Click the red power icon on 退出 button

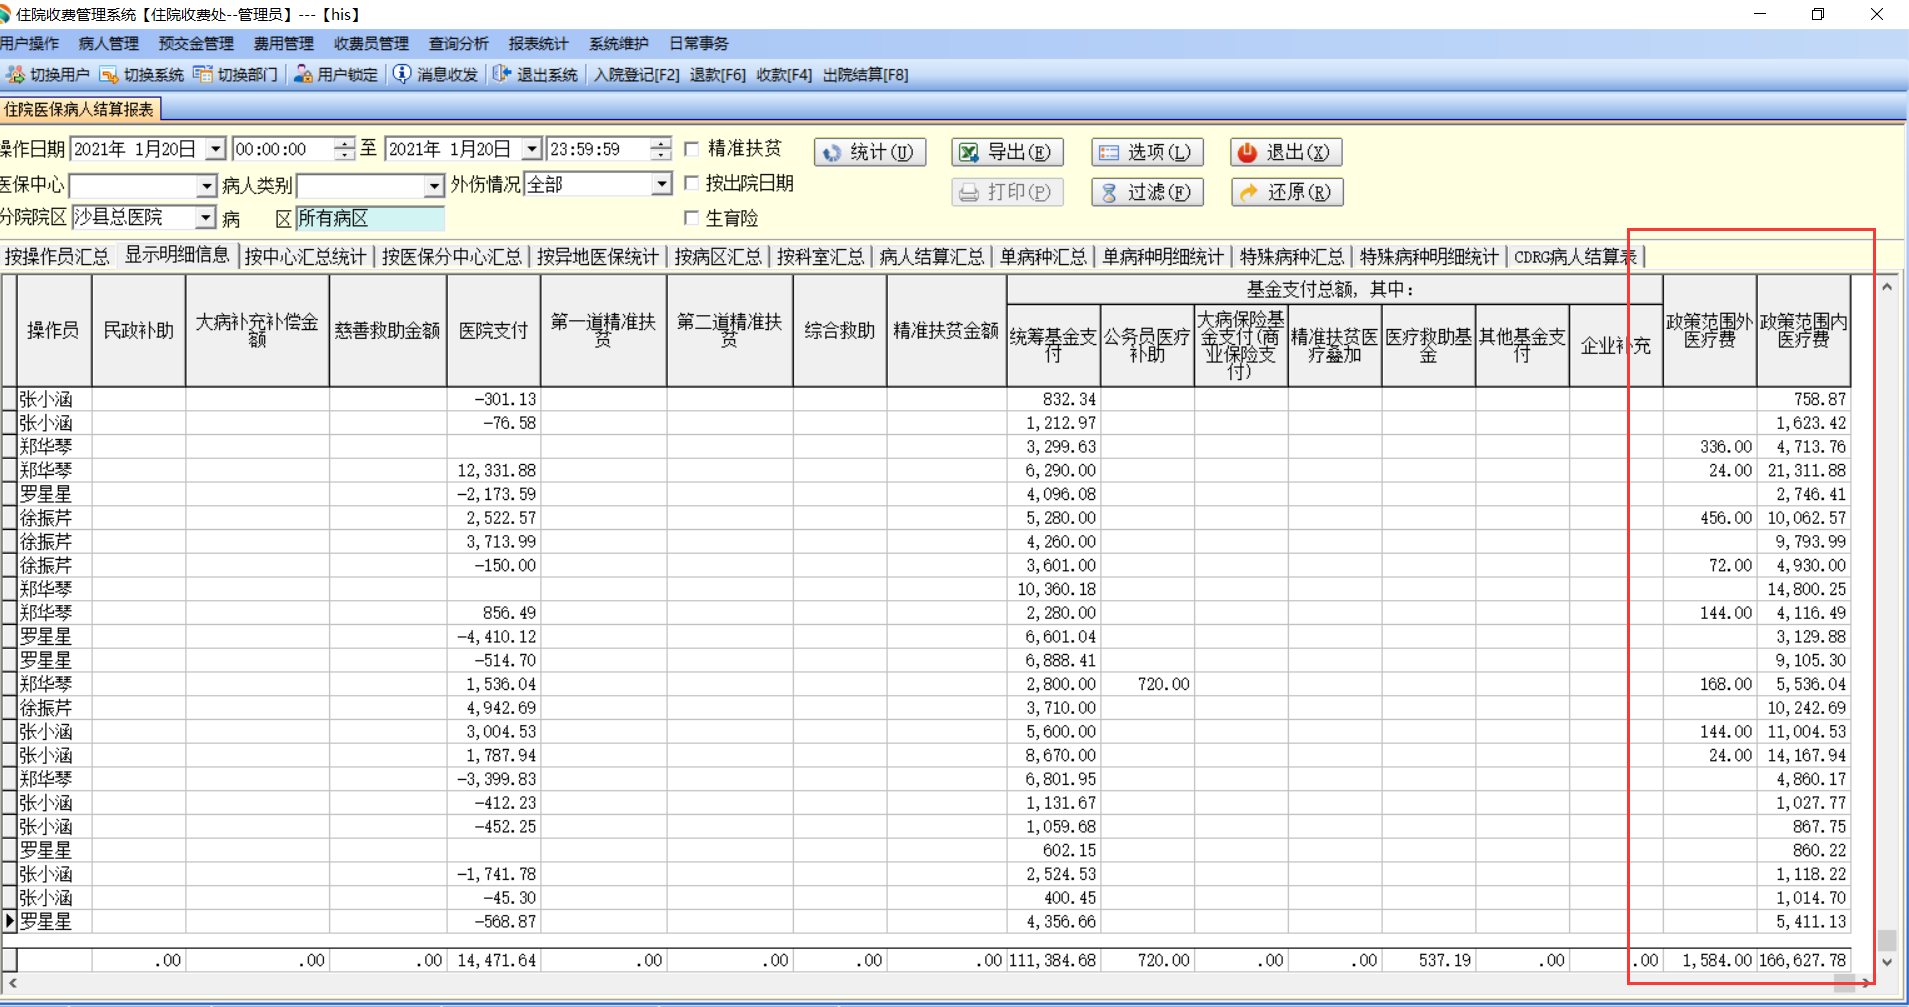[x=1247, y=153]
